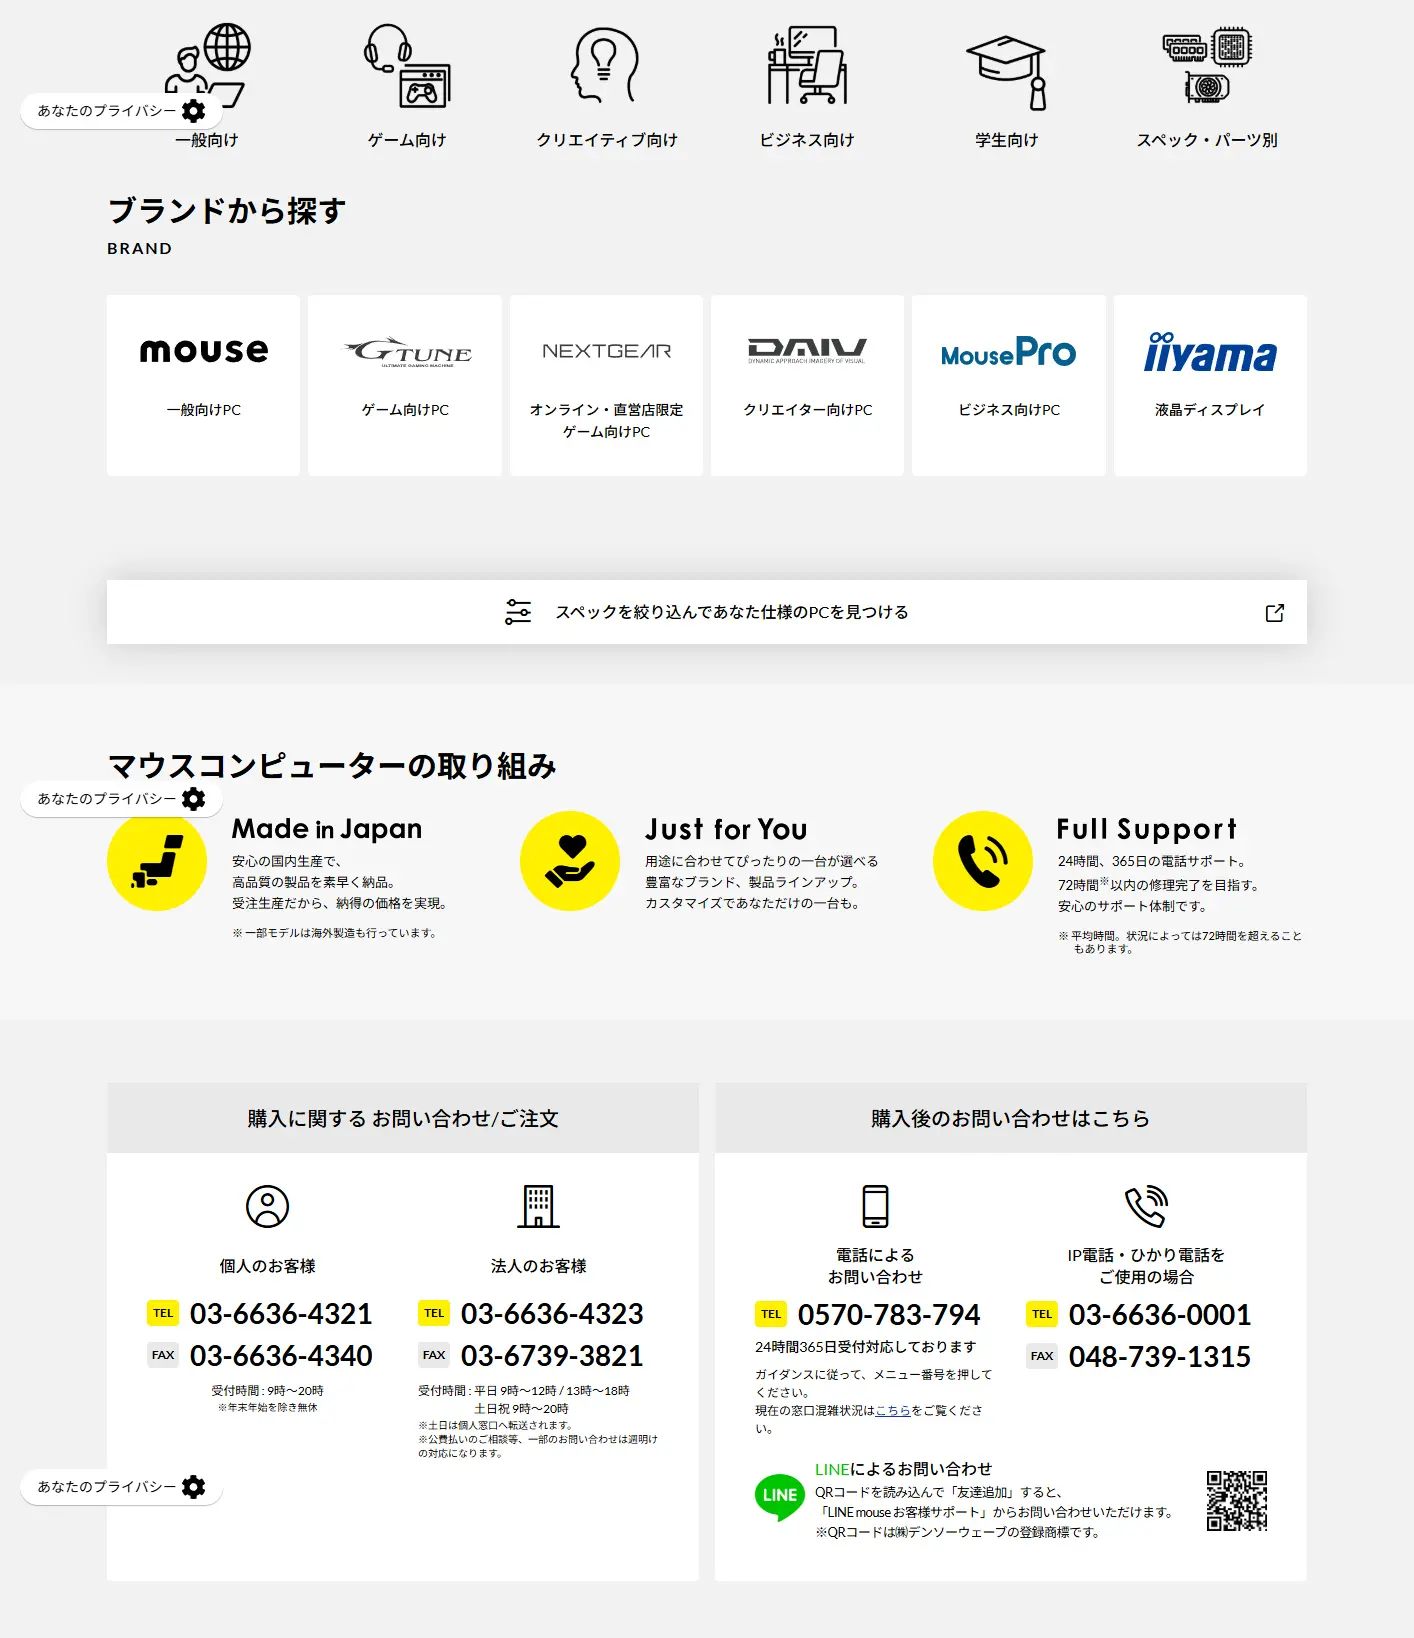Open the 一般向け category icon

[208, 65]
